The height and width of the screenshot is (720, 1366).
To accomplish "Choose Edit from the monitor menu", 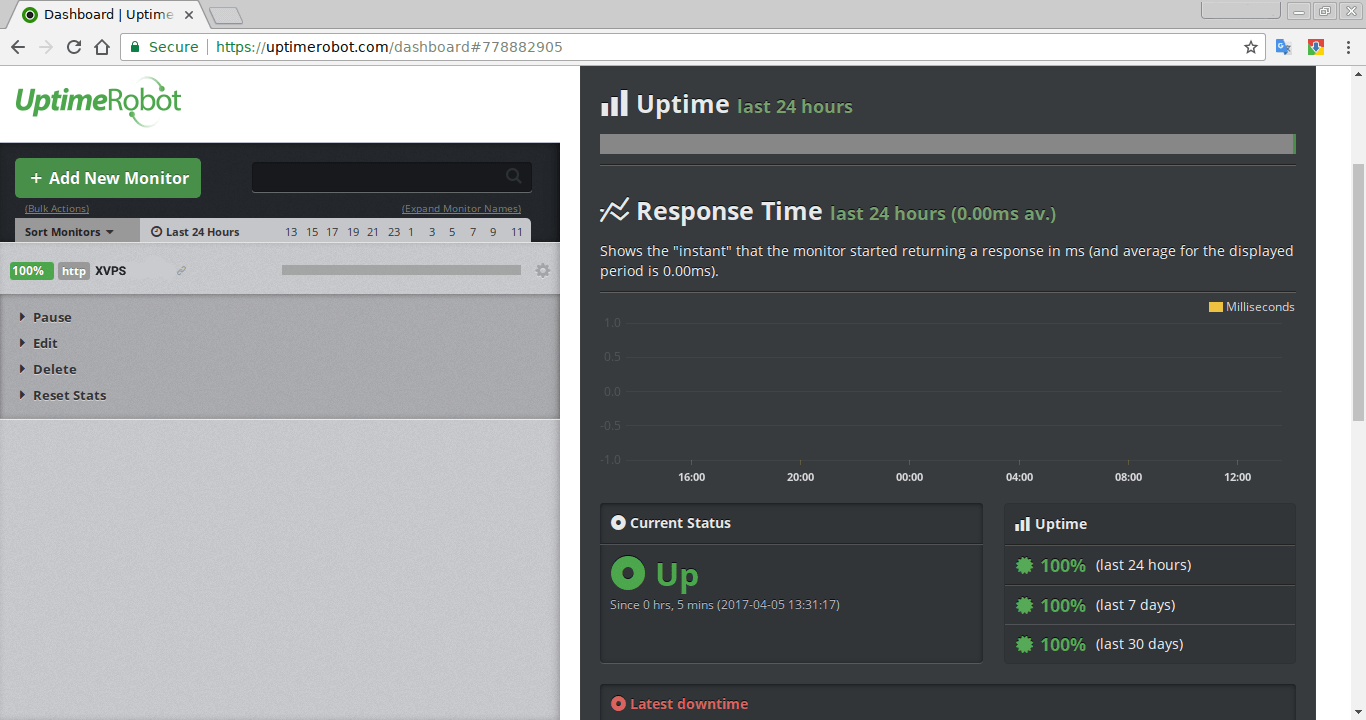I will click(x=45, y=343).
